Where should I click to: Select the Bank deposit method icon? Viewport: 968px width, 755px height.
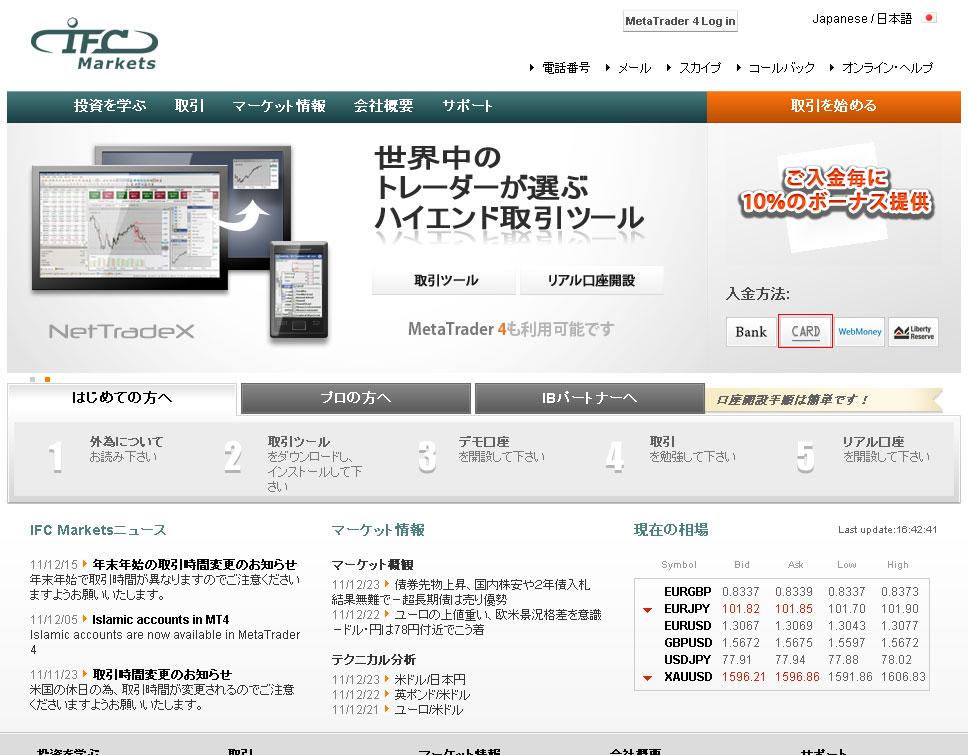[751, 332]
